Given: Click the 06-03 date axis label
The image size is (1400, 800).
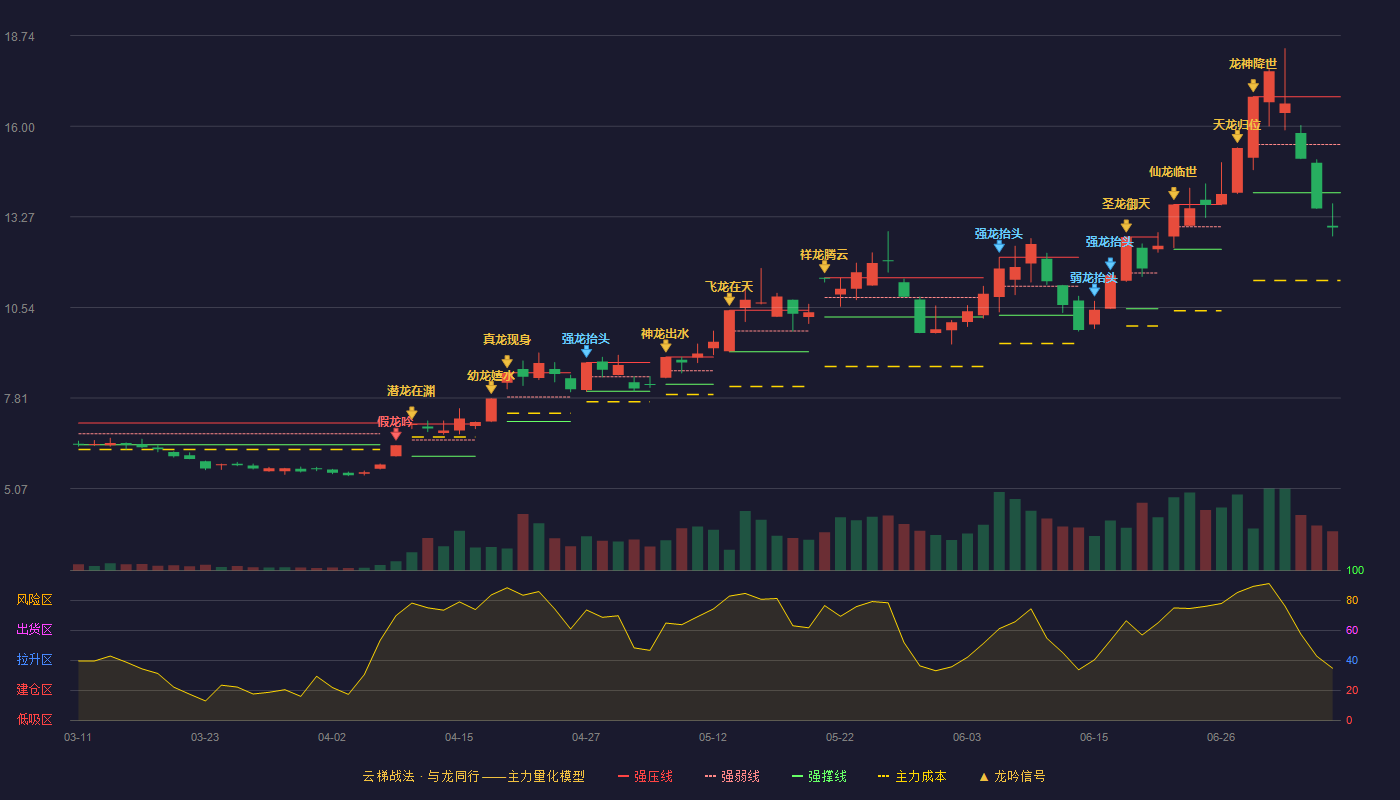Looking at the screenshot, I should click(967, 737).
